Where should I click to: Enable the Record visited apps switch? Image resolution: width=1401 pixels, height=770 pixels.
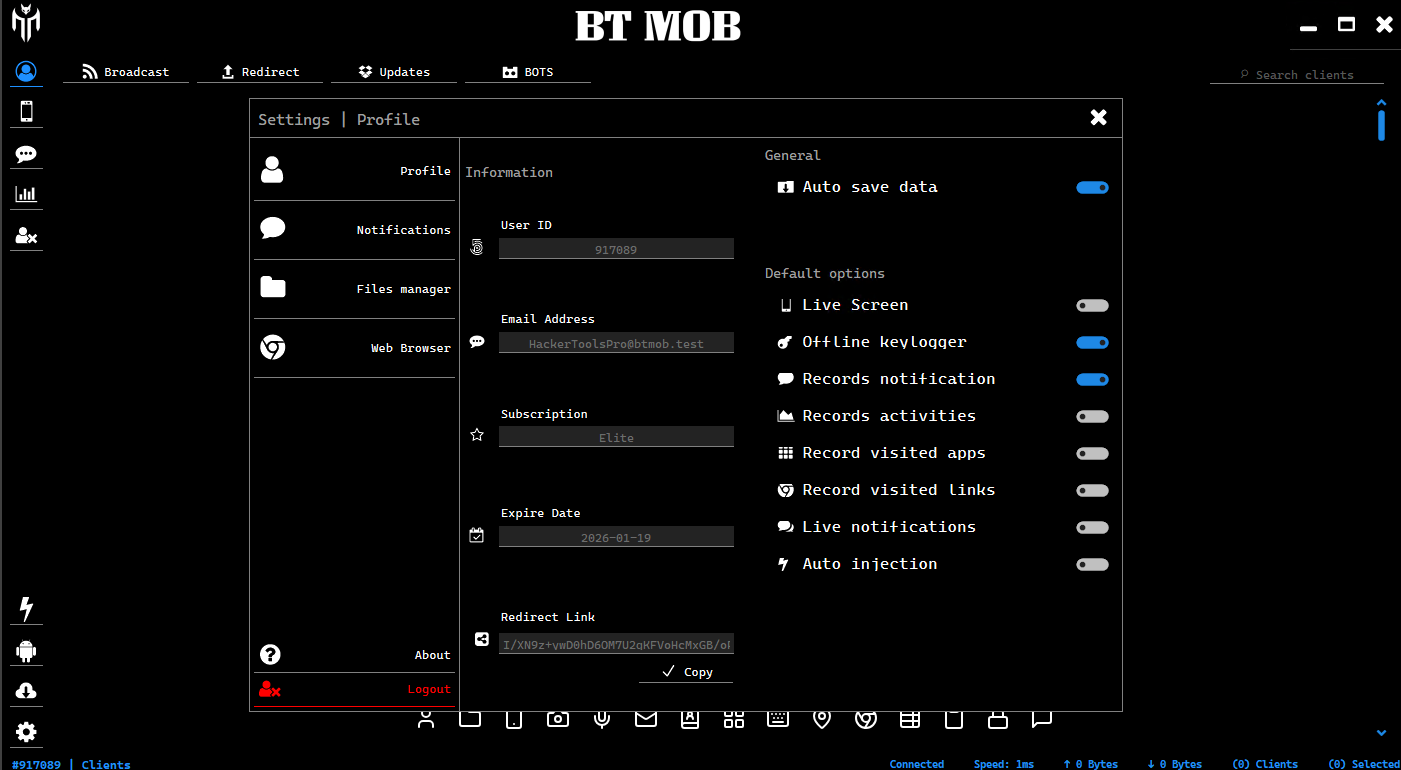click(1092, 453)
